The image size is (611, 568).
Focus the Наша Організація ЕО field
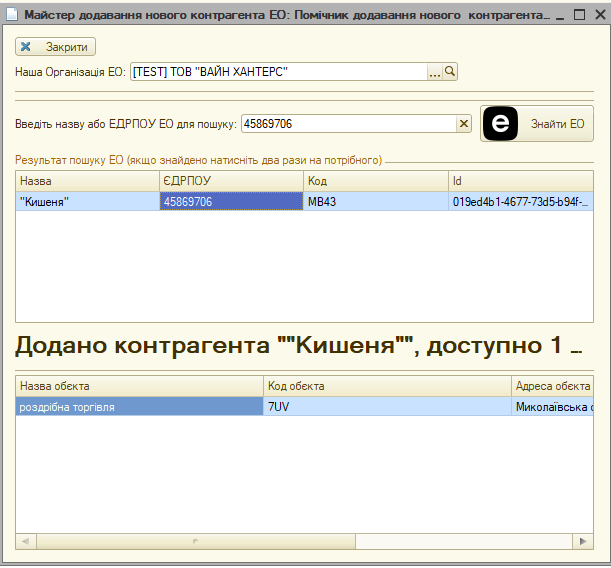click(x=279, y=72)
